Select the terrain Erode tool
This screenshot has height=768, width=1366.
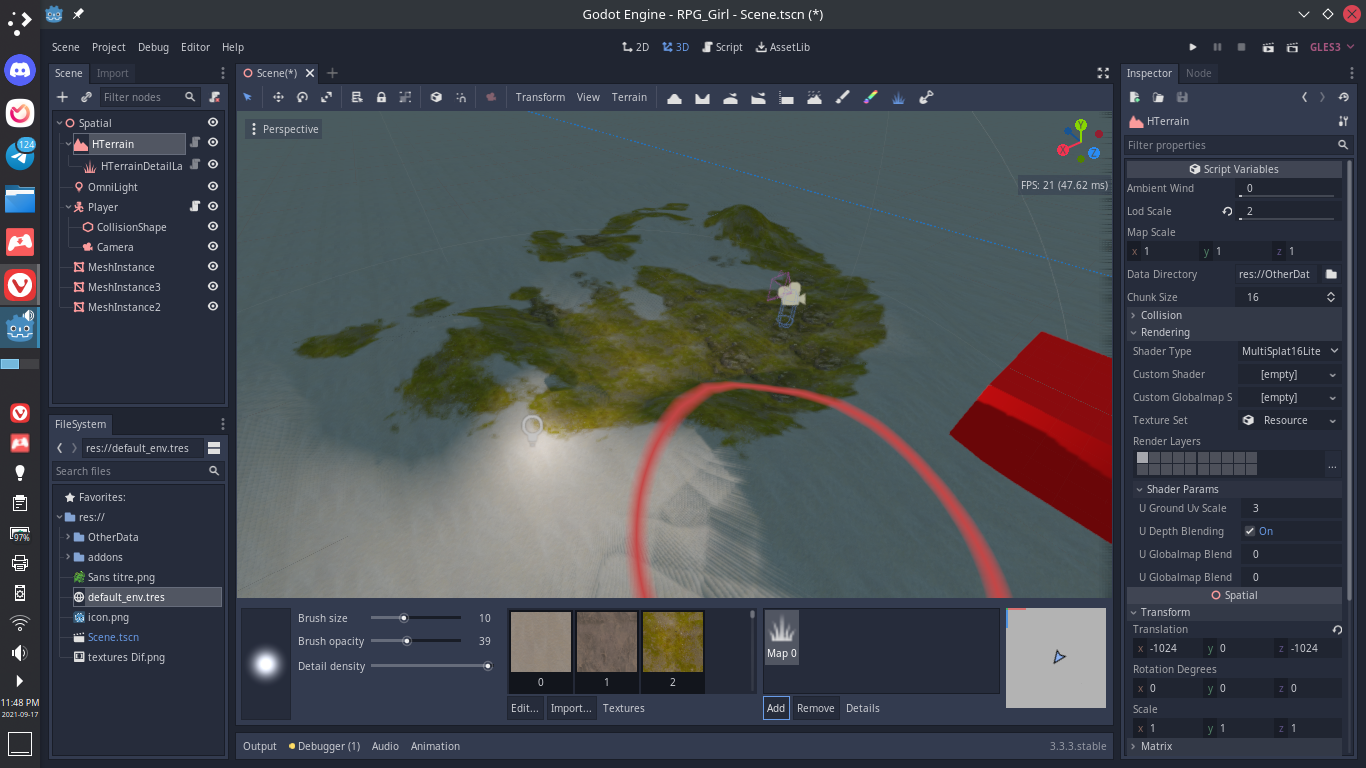pyautogui.click(x=814, y=97)
